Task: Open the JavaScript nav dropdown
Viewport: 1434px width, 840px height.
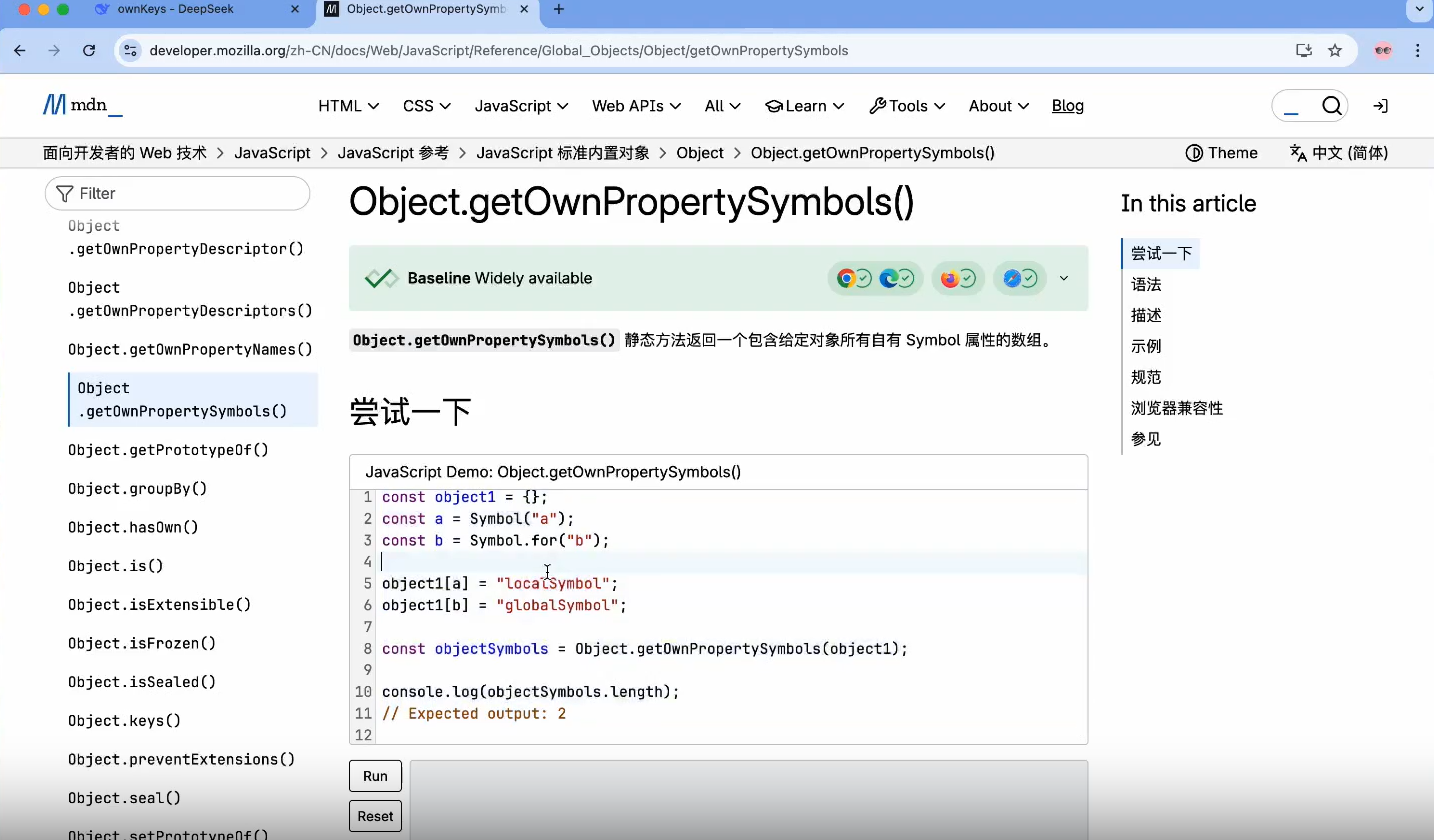Action: (x=522, y=106)
